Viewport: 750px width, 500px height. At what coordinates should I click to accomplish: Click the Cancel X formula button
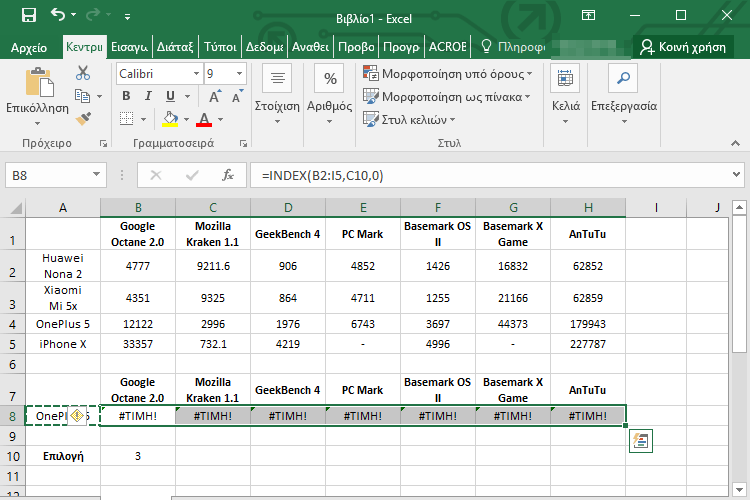[155, 176]
